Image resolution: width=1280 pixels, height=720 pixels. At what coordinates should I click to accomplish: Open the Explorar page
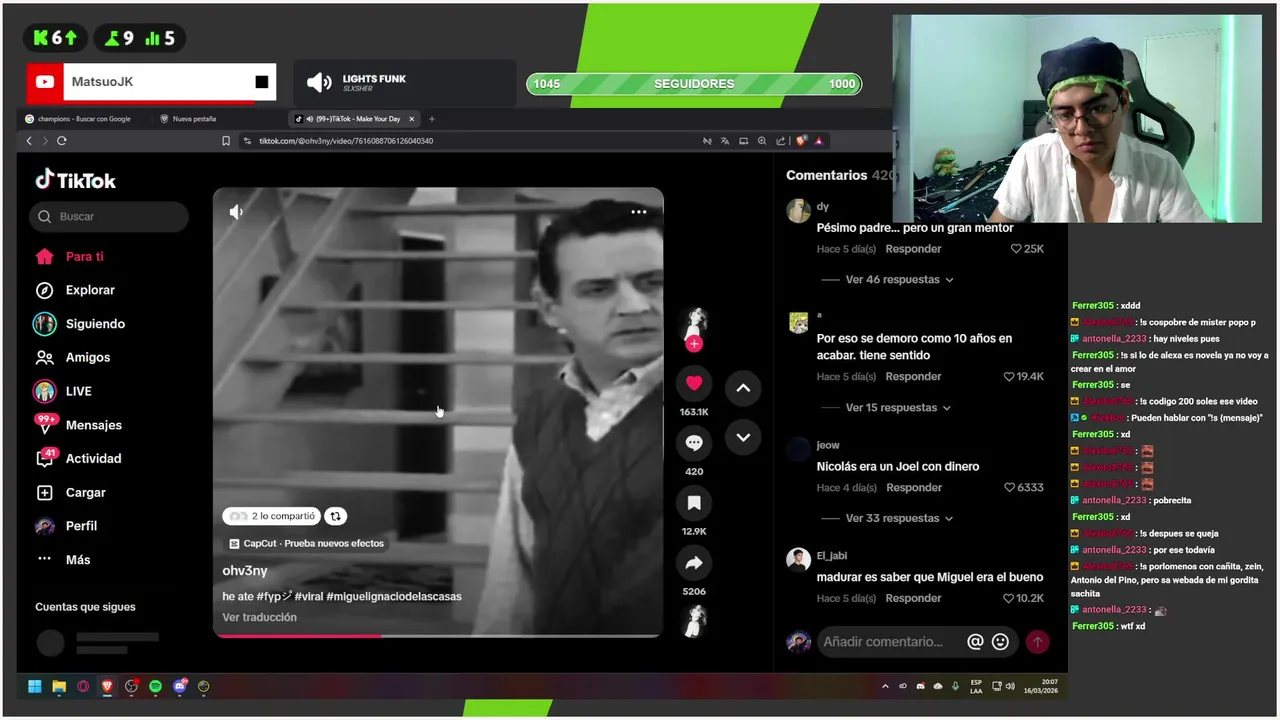coord(75,290)
